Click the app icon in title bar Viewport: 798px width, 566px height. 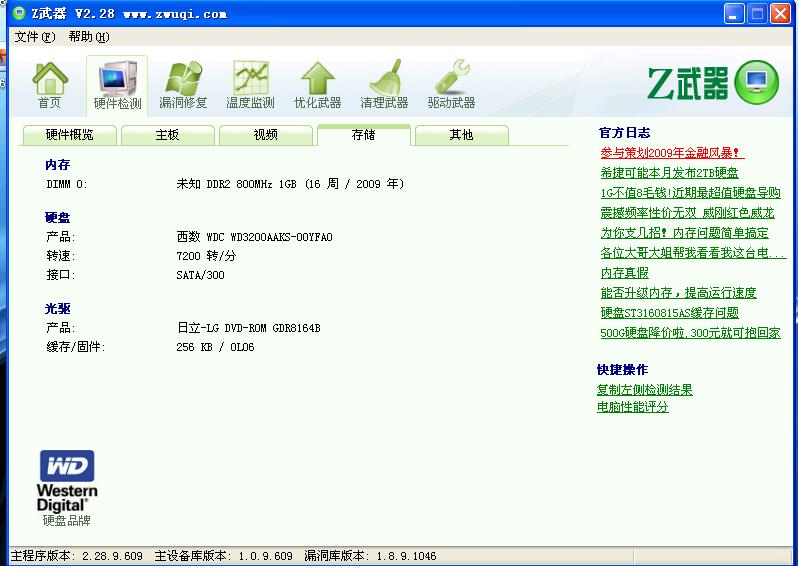[18, 13]
